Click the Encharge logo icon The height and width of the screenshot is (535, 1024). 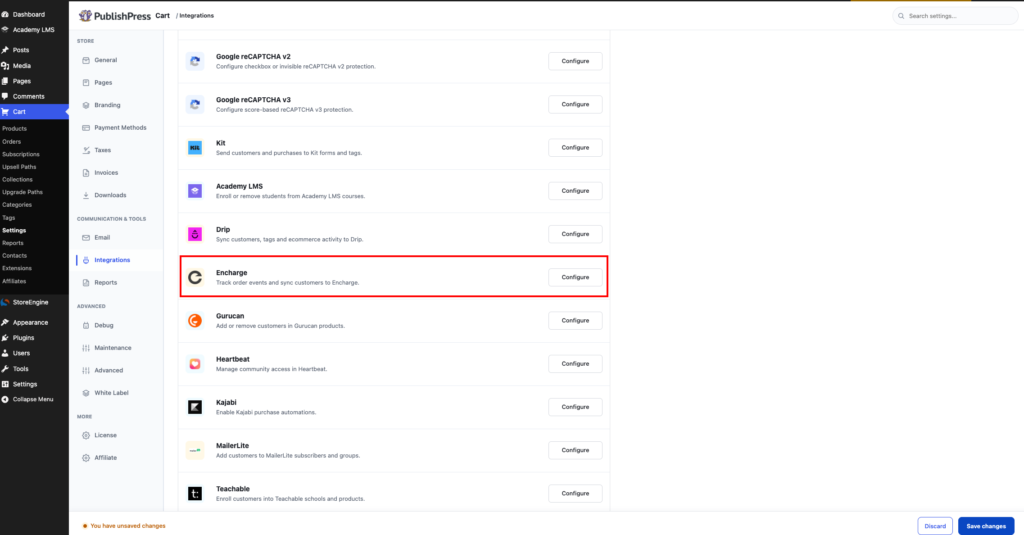(195, 277)
